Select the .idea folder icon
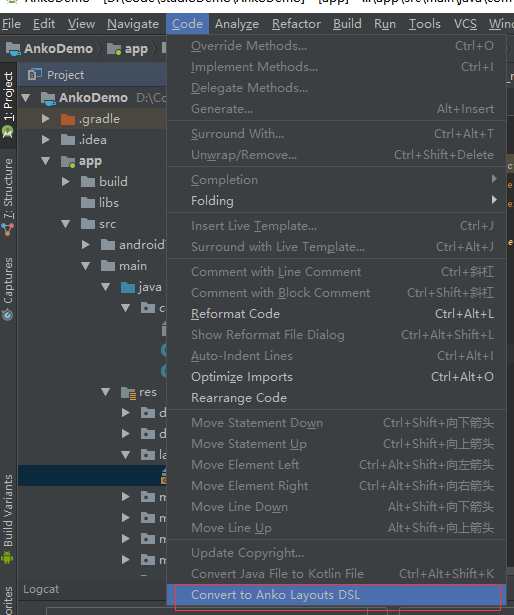 click(x=68, y=140)
